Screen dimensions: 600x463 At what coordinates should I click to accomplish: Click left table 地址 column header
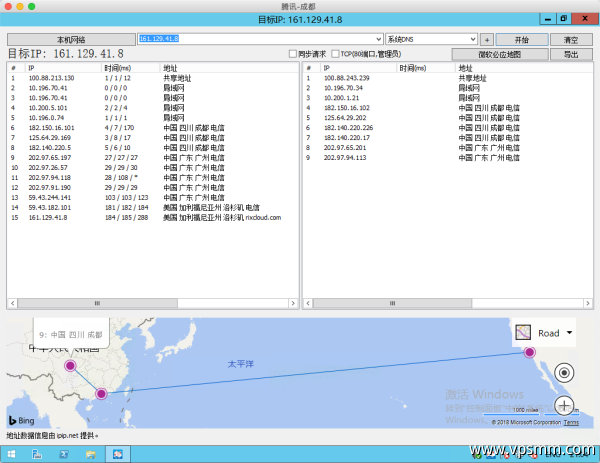pyautogui.click(x=229, y=68)
